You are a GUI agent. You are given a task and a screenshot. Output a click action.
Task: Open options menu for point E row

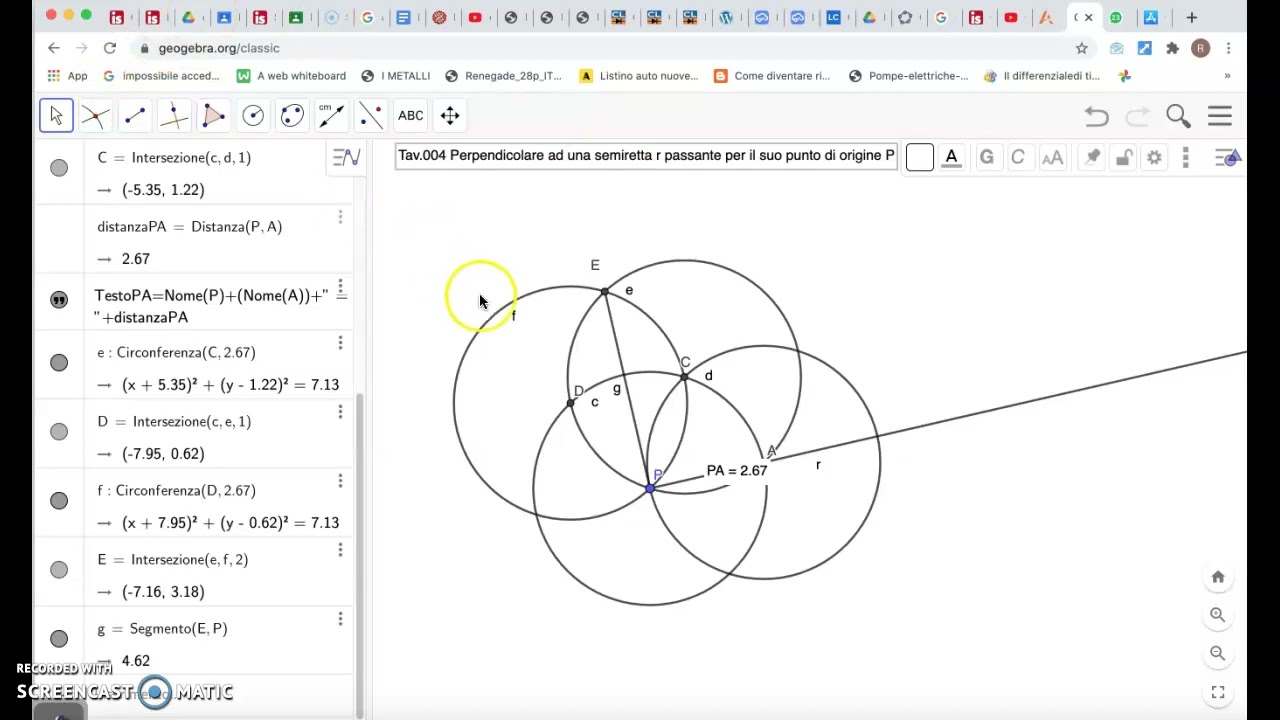[x=340, y=550]
